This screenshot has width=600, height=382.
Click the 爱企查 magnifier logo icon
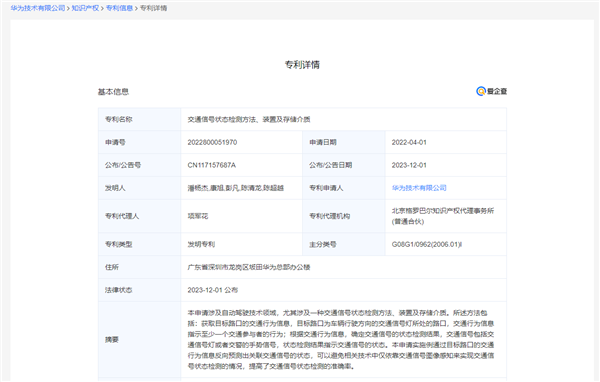coord(481,91)
